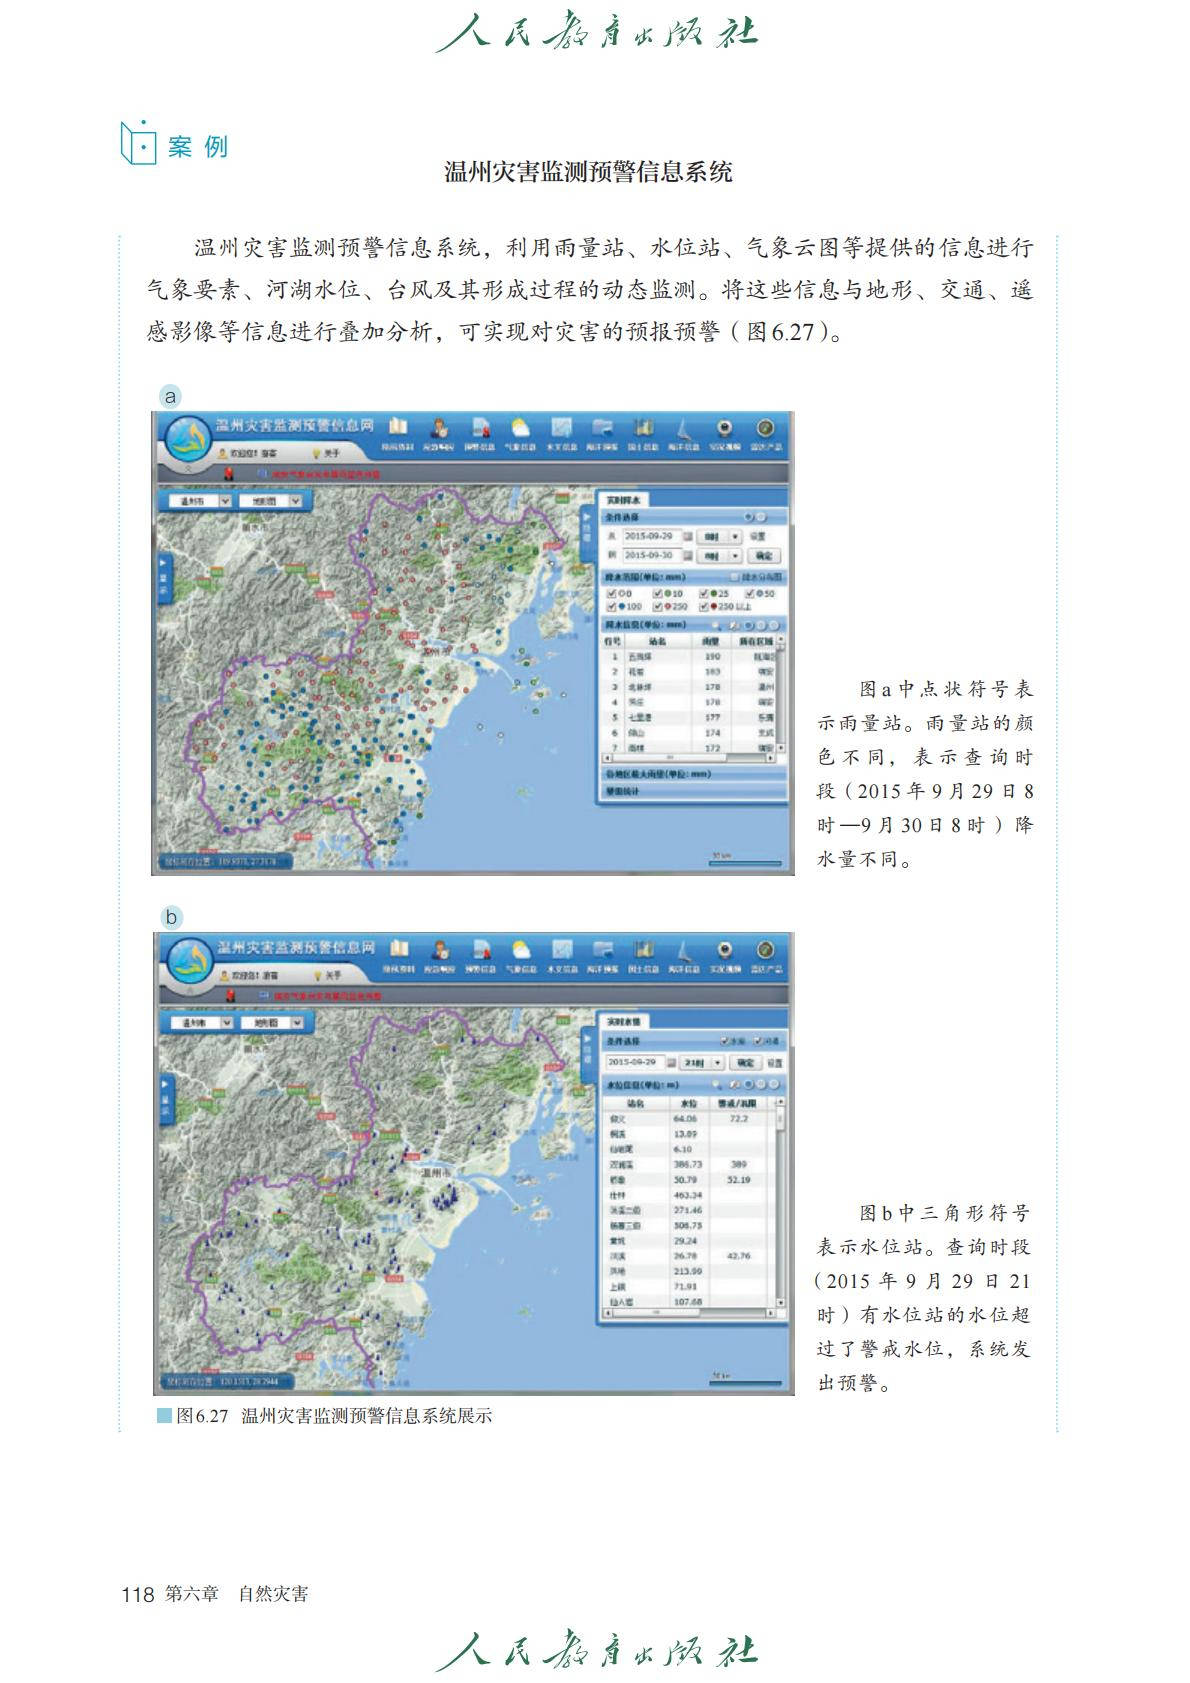Open calendar icon beside 2015-09-29 in figure a
1190x1683 pixels.
[688, 537]
